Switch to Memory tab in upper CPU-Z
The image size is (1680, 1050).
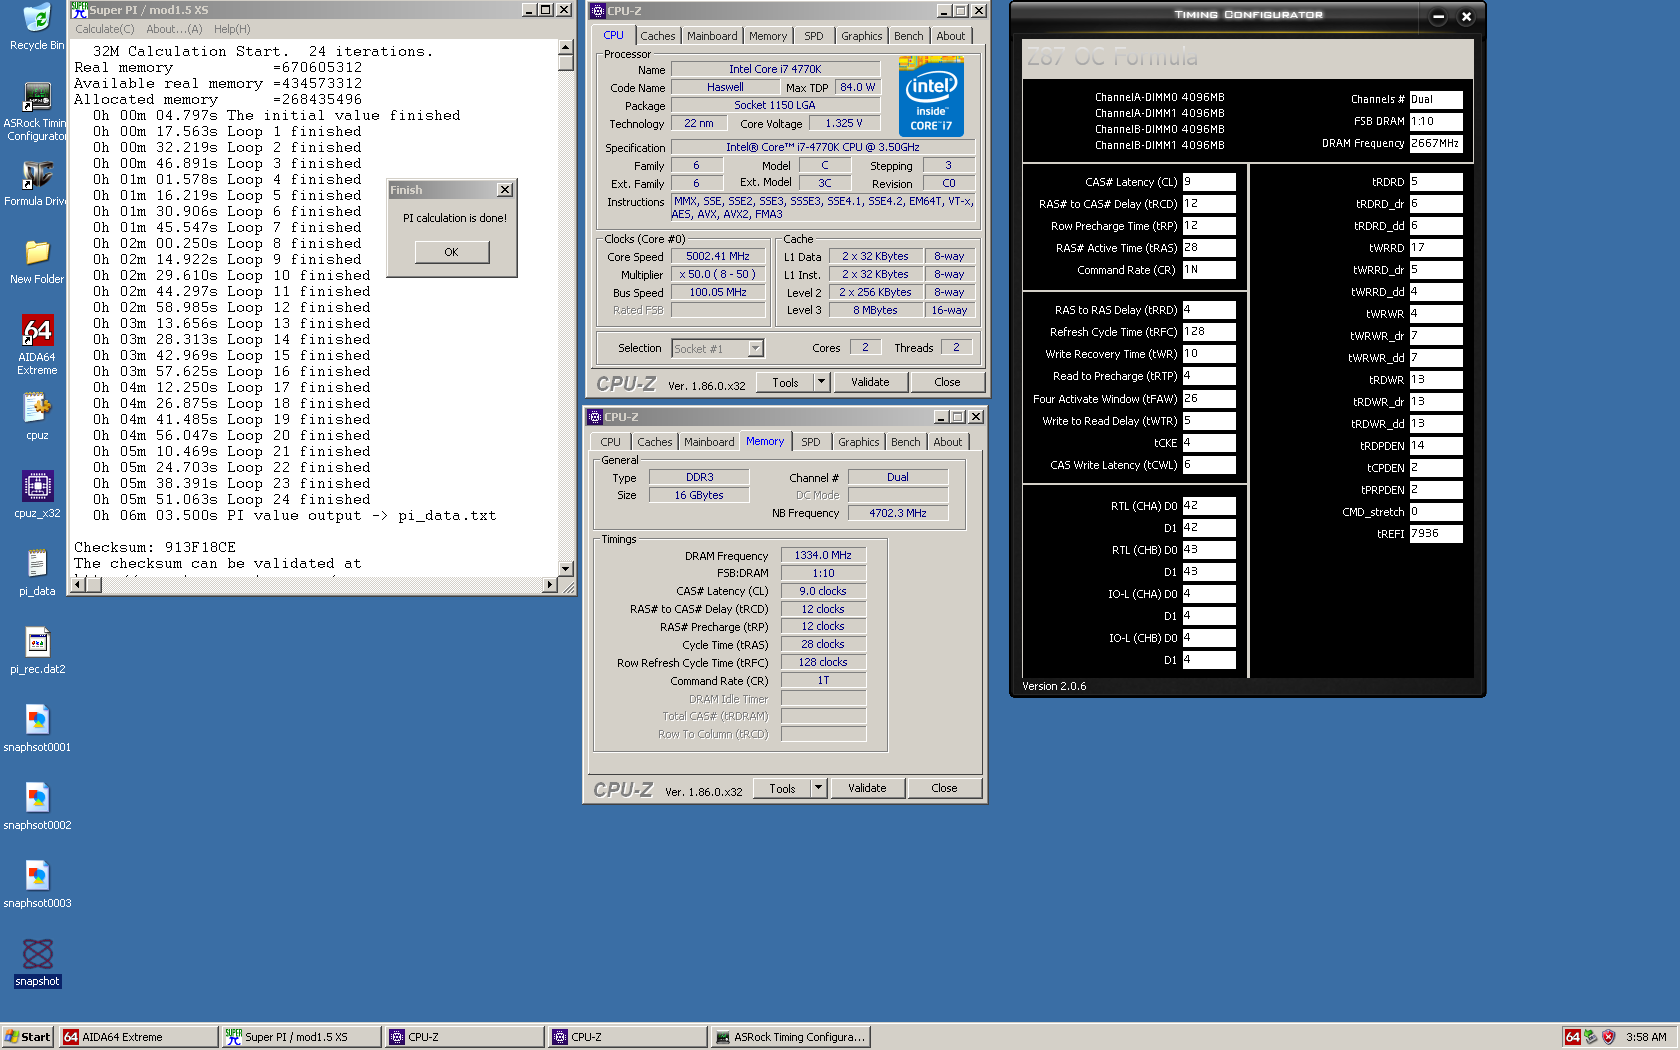768,36
